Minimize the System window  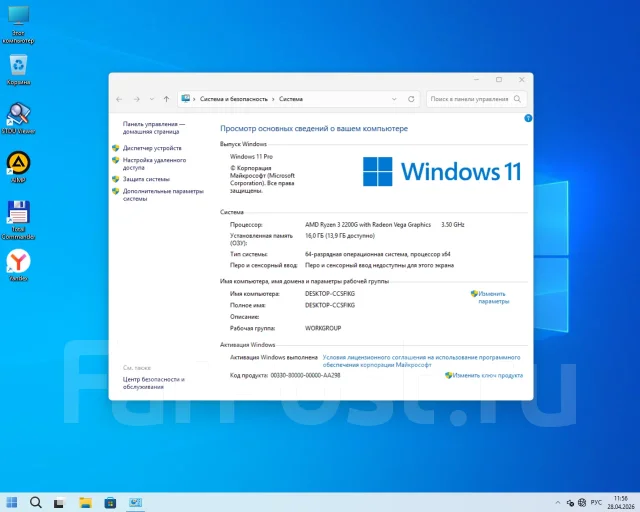tap(476, 80)
